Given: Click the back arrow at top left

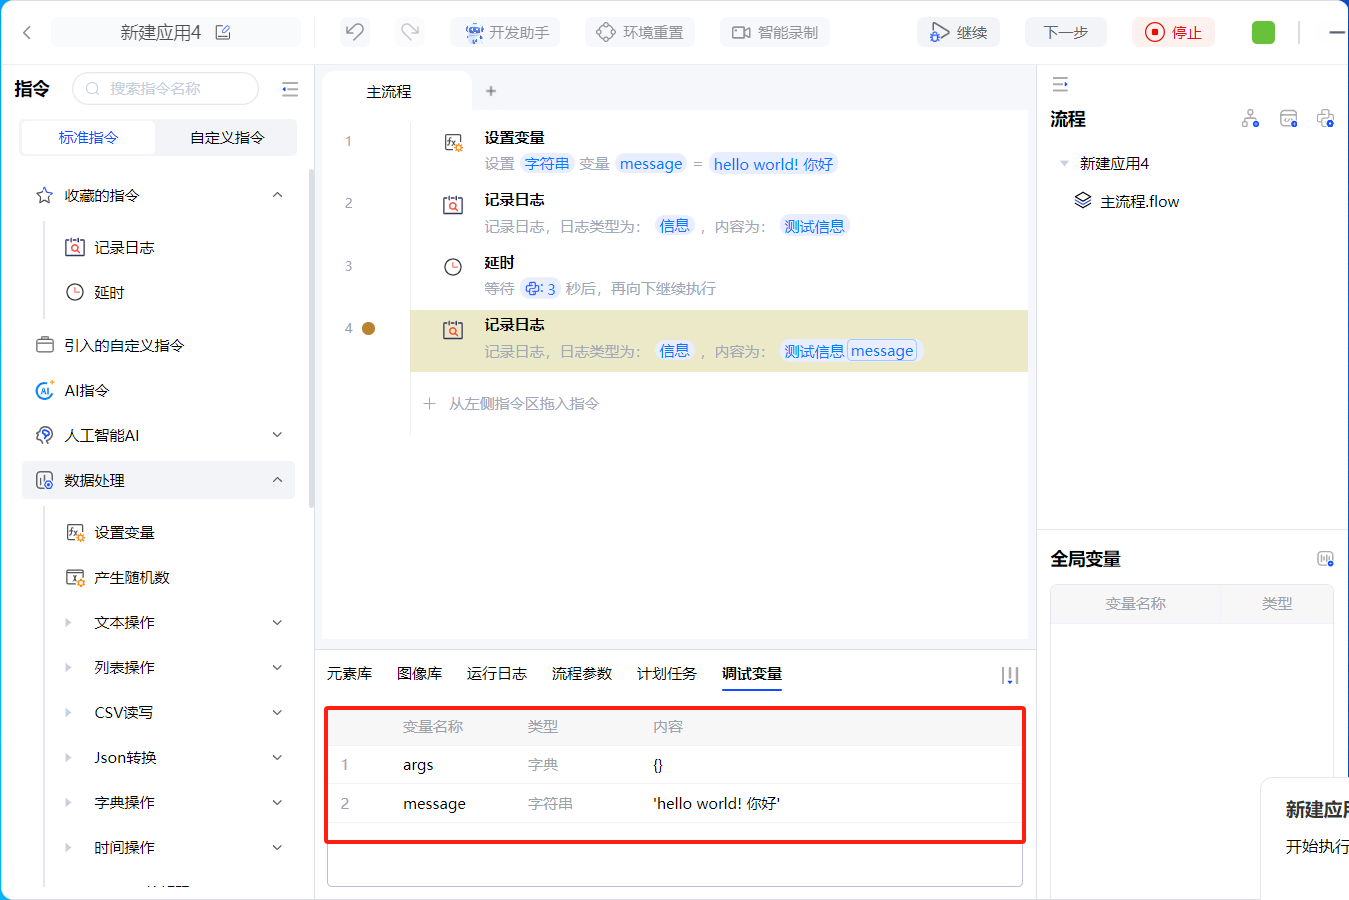Looking at the screenshot, I should click(27, 32).
